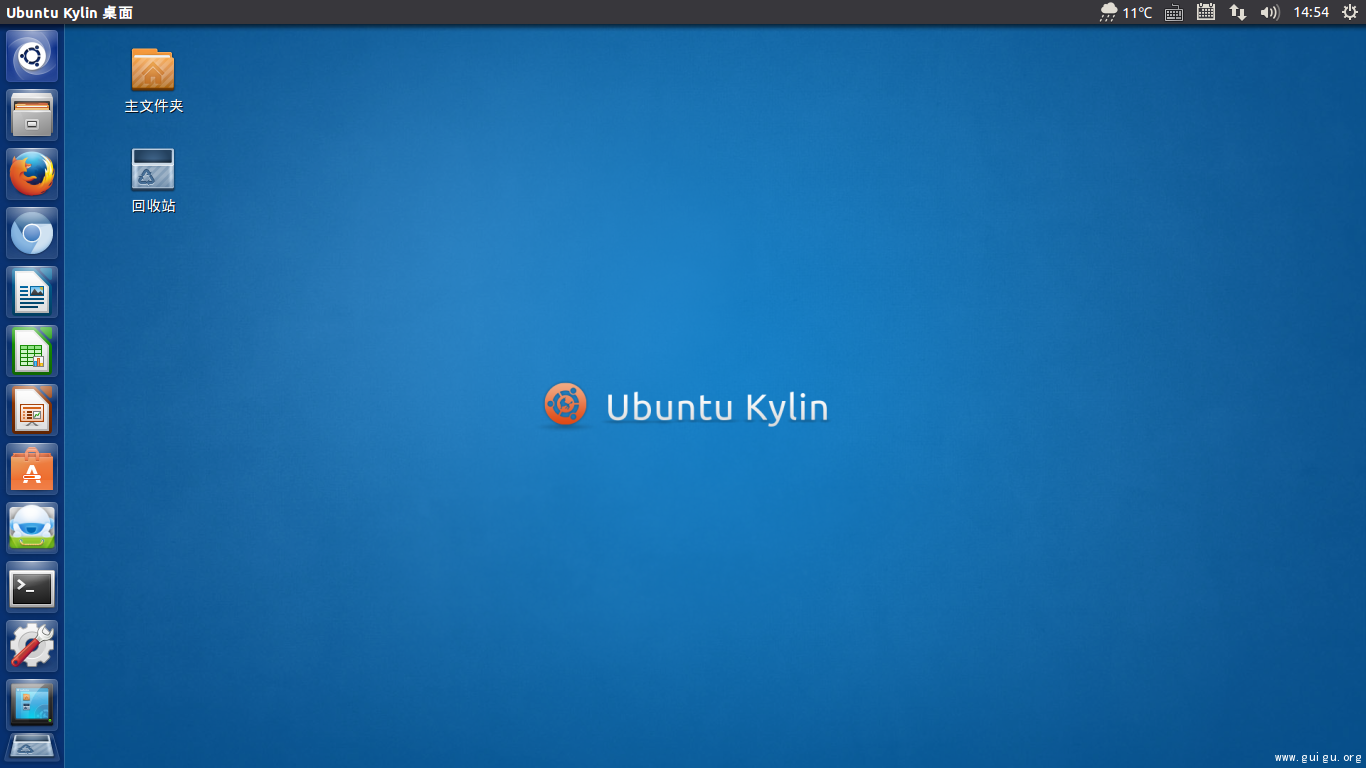Click the Ubuntu Kylin 桌面 panel title
The image size is (1366, 768).
tap(69, 12)
